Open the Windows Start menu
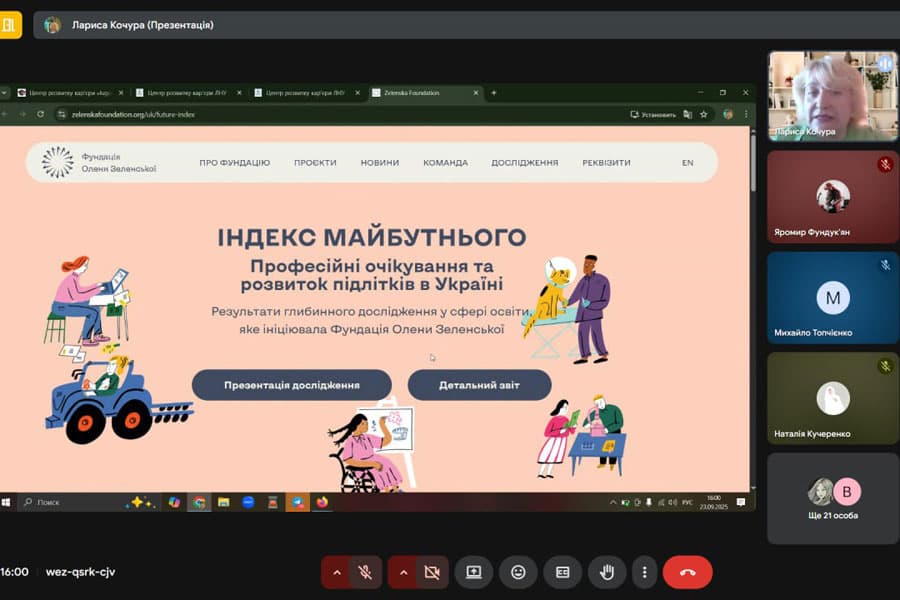The image size is (900, 600). point(6,502)
